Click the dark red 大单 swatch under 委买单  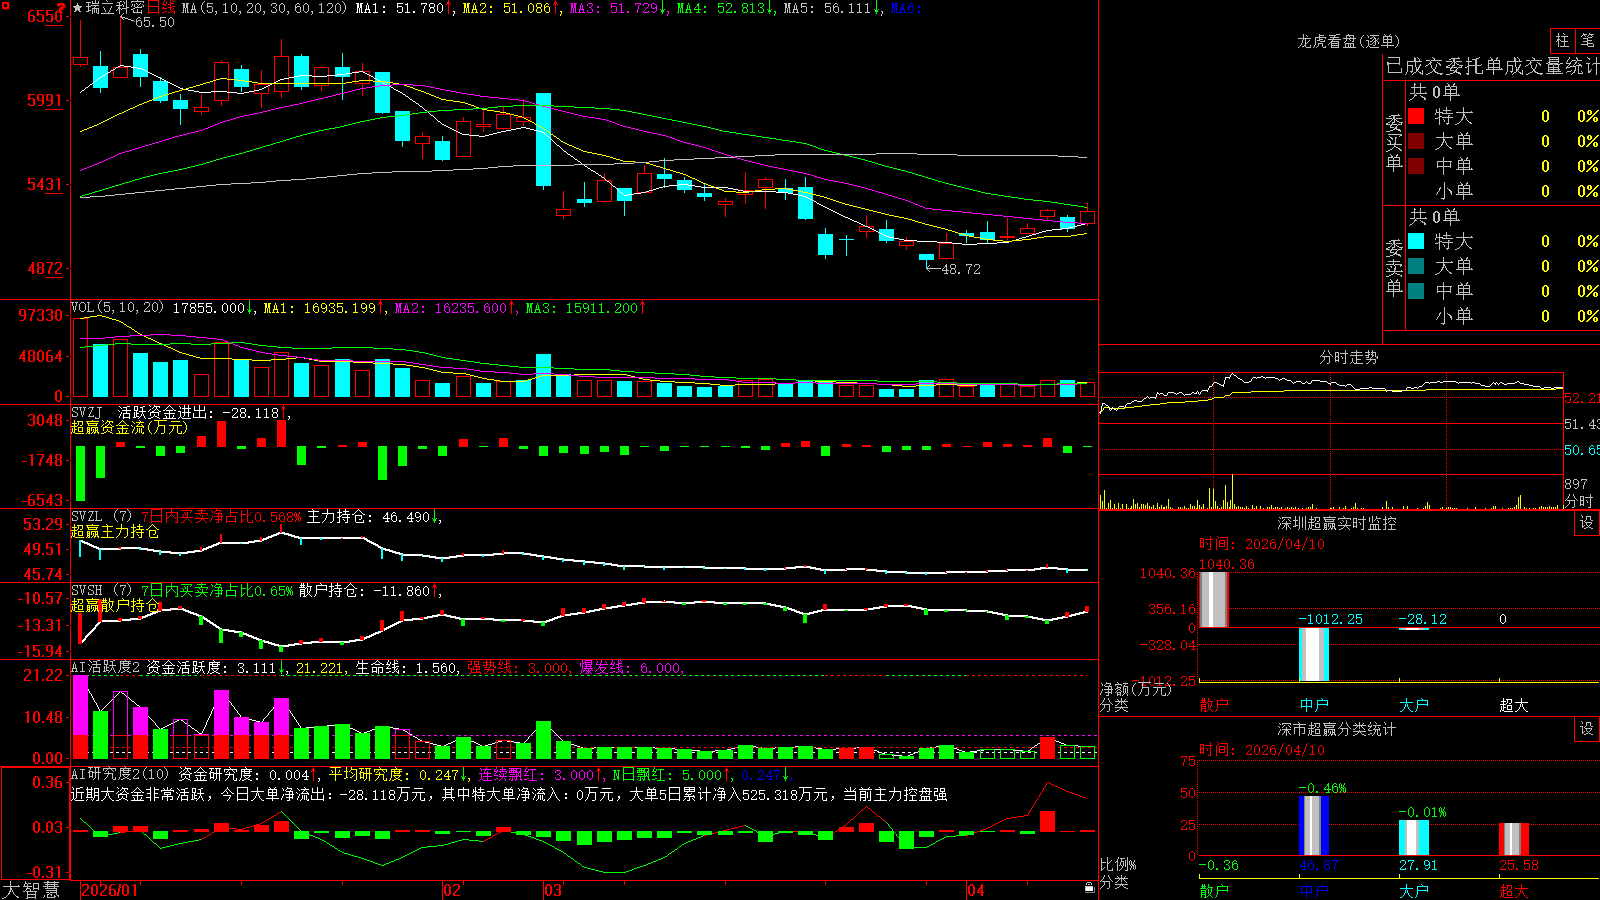[x=1416, y=141]
